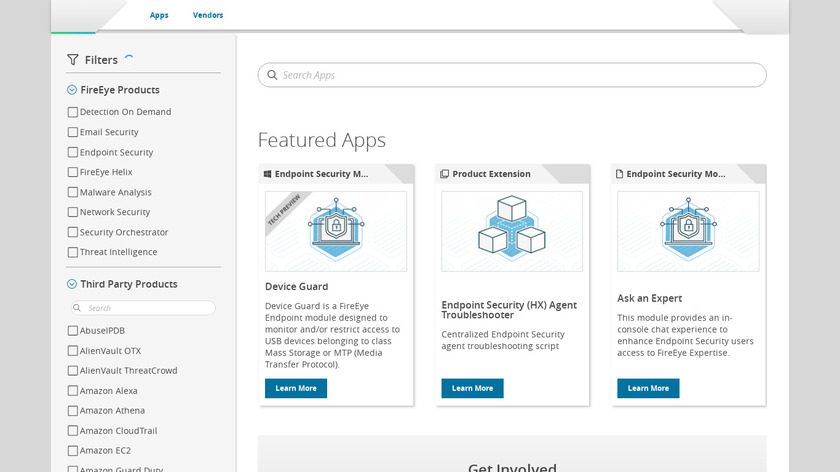
Task: Open the Apps tab
Action: [159, 15]
